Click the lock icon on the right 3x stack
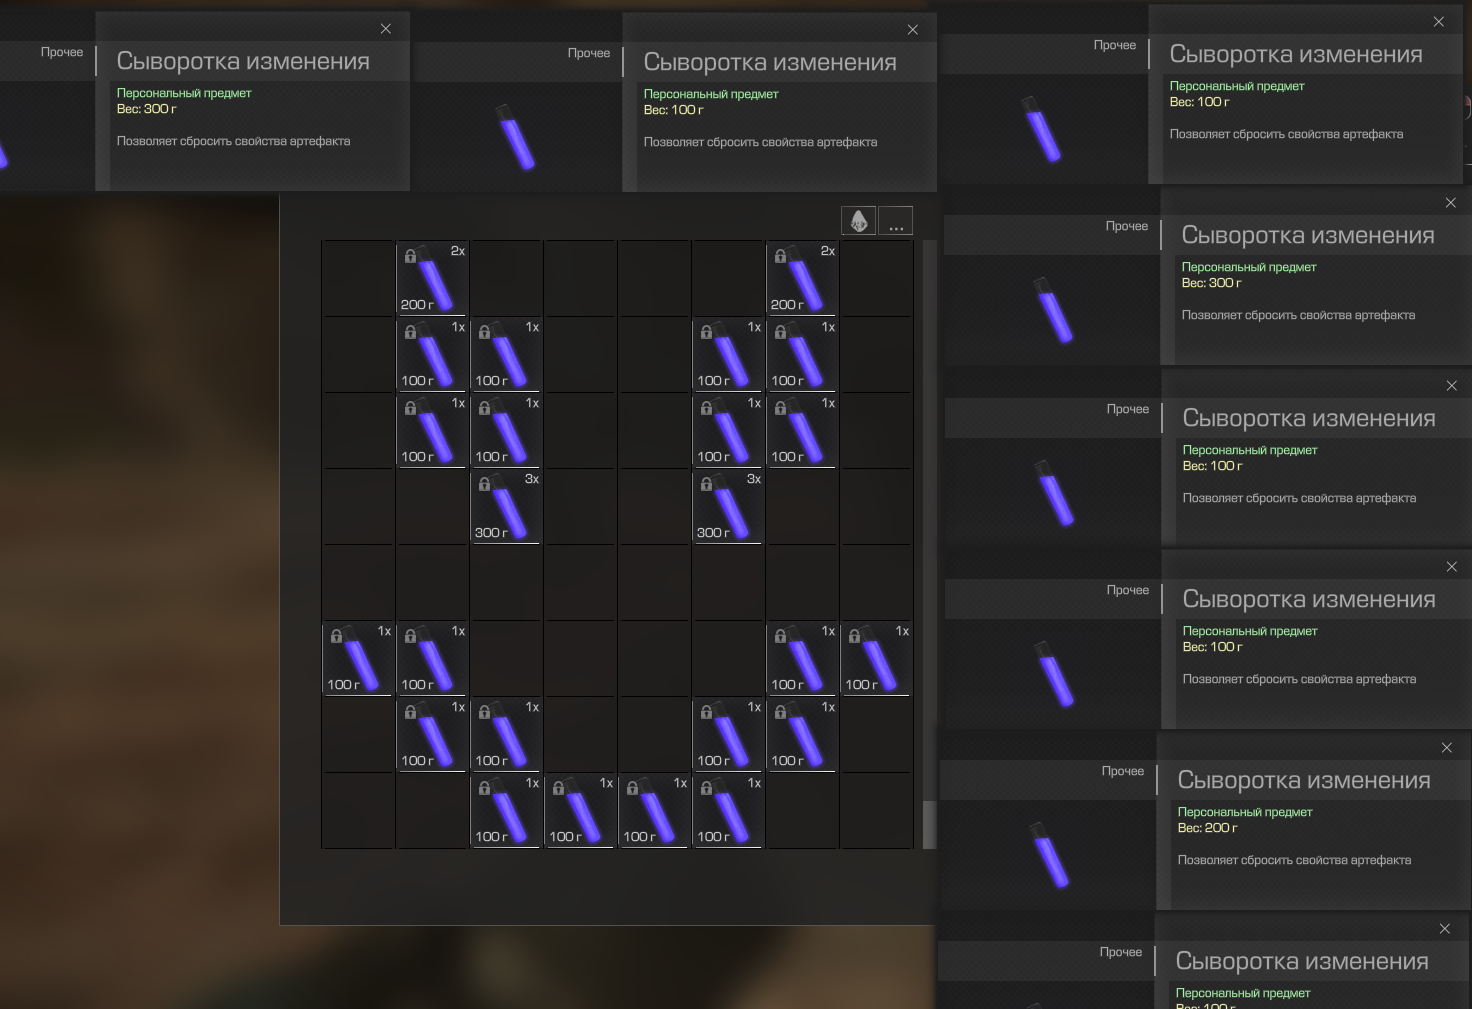1472x1009 pixels. 706,484
